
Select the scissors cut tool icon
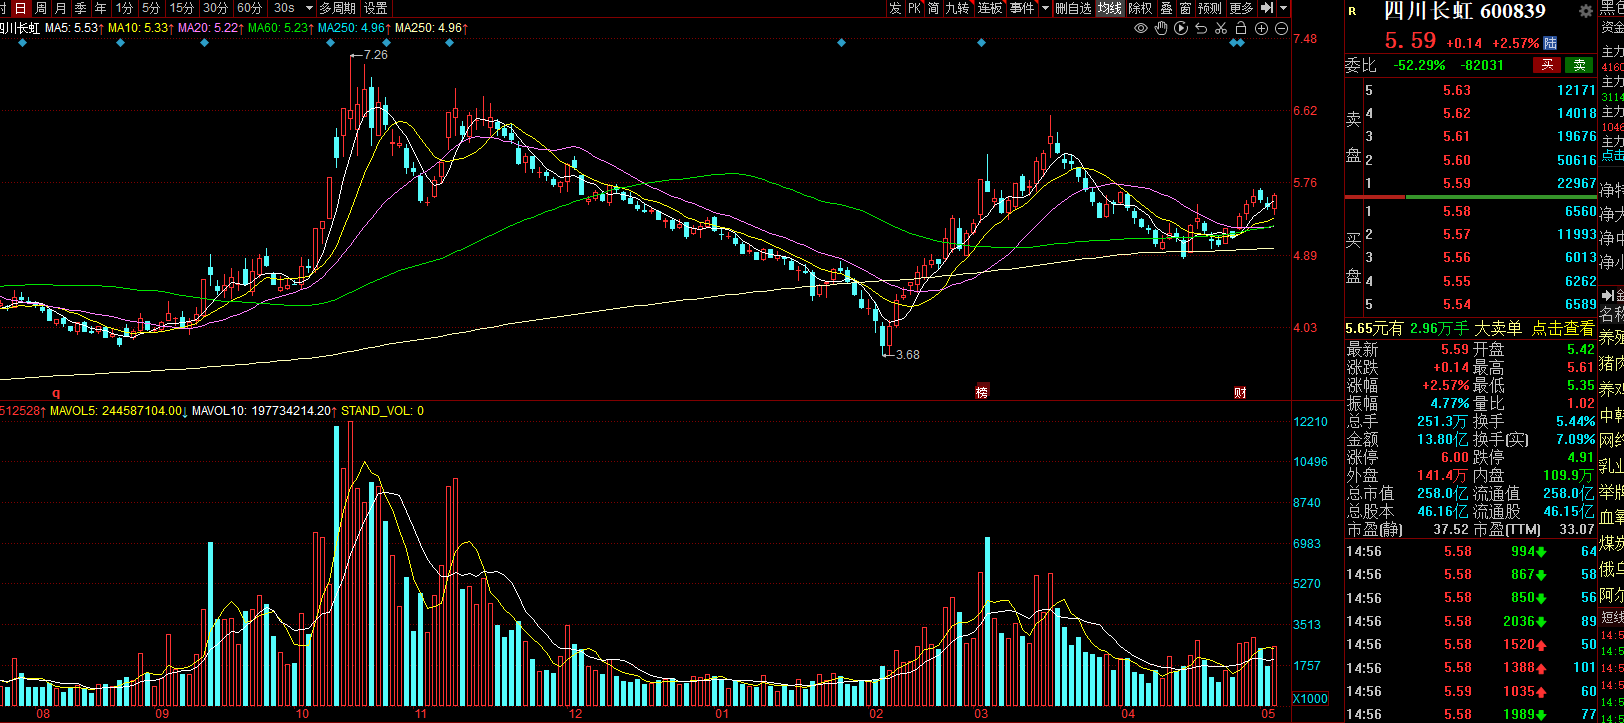click(x=1221, y=28)
